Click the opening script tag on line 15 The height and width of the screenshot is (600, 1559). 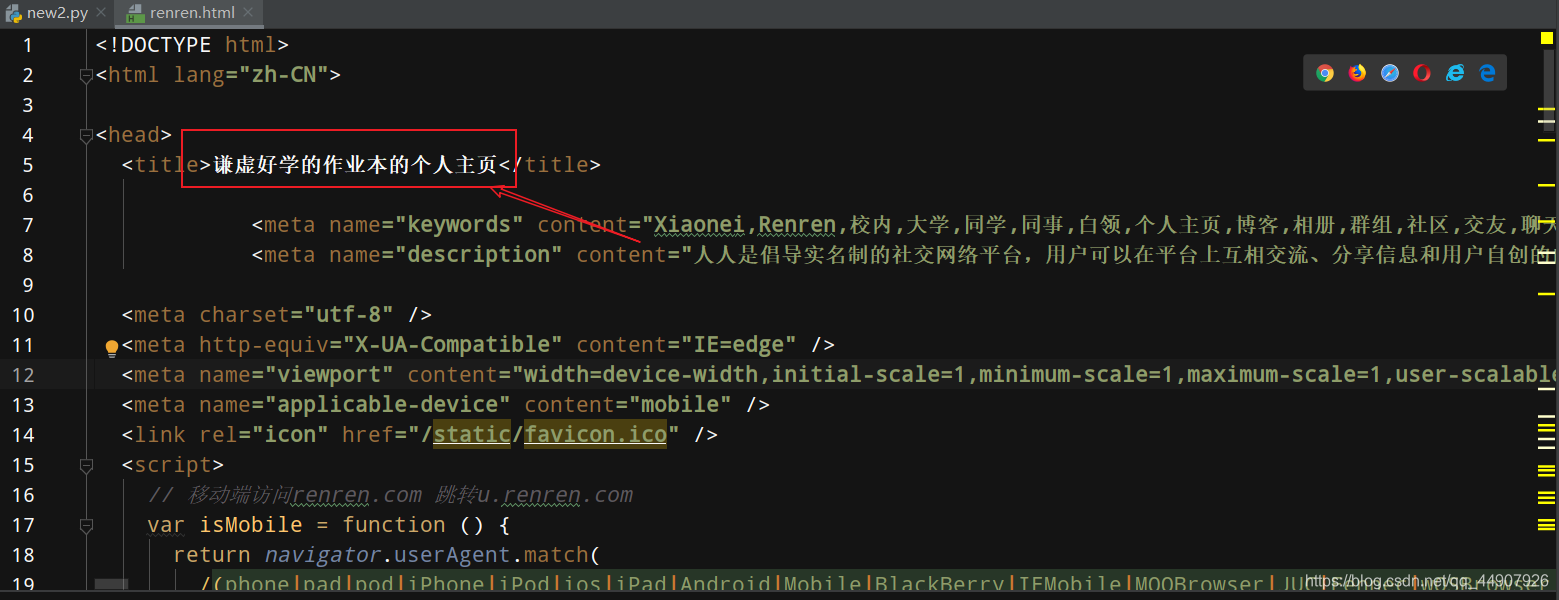(173, 465)
